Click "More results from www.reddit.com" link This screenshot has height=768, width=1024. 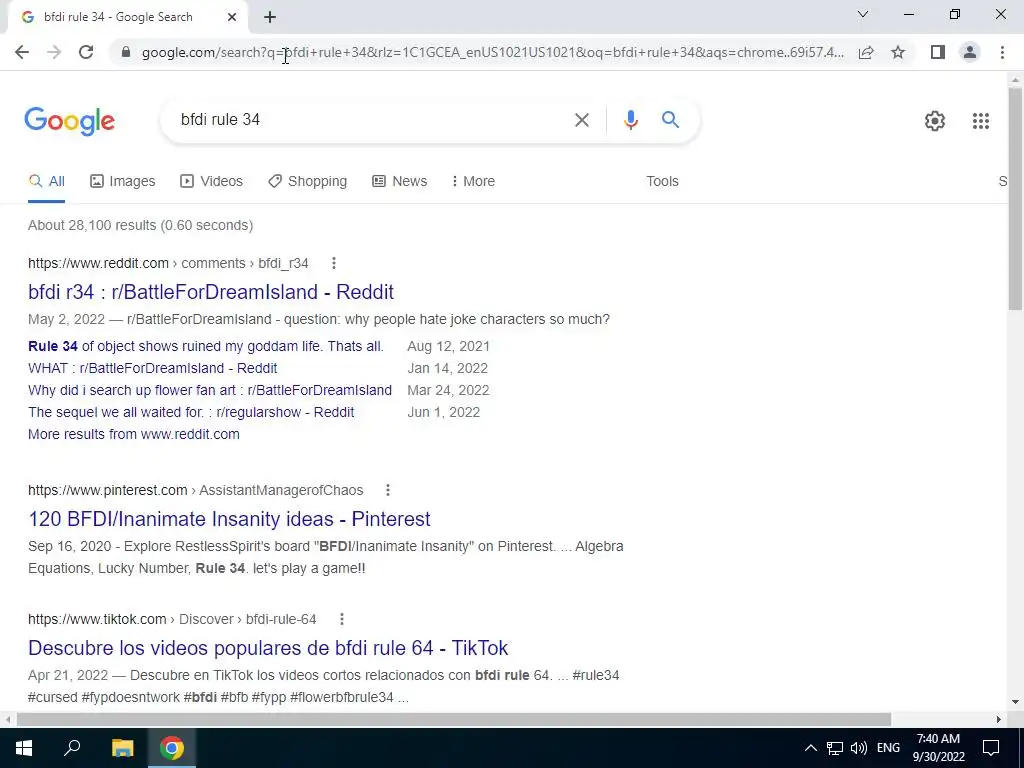(134, 434)
